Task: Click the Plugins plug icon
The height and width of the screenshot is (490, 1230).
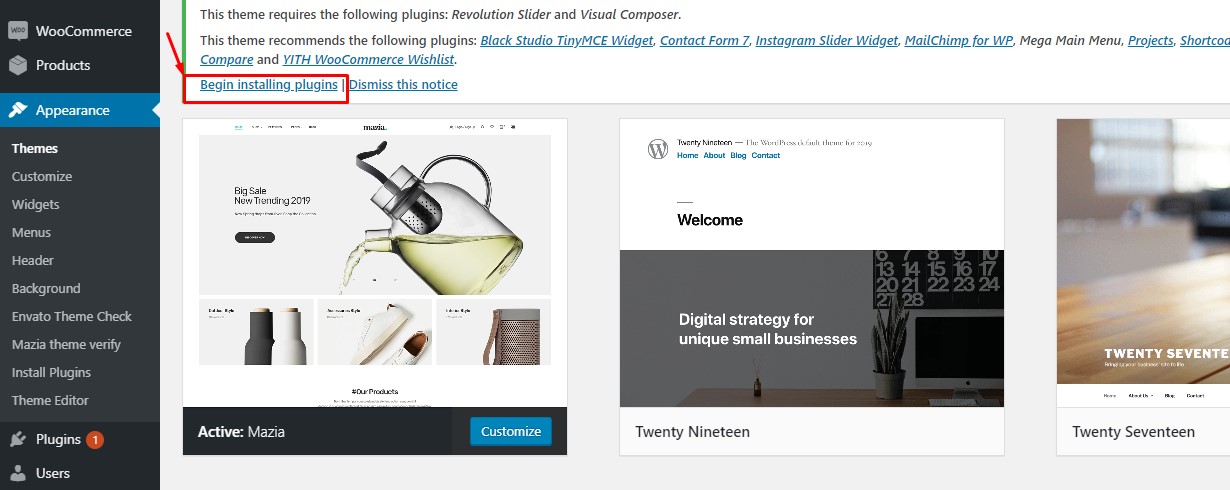Action: (17, 439)
